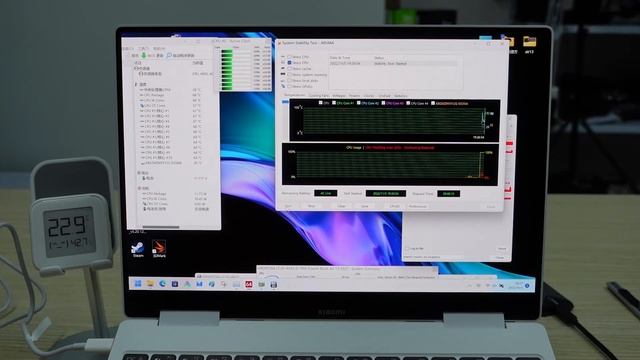Viewport: 640px width, 360px height.
Task: Enable Stress local disks checkbox
Action: point(289,80)
